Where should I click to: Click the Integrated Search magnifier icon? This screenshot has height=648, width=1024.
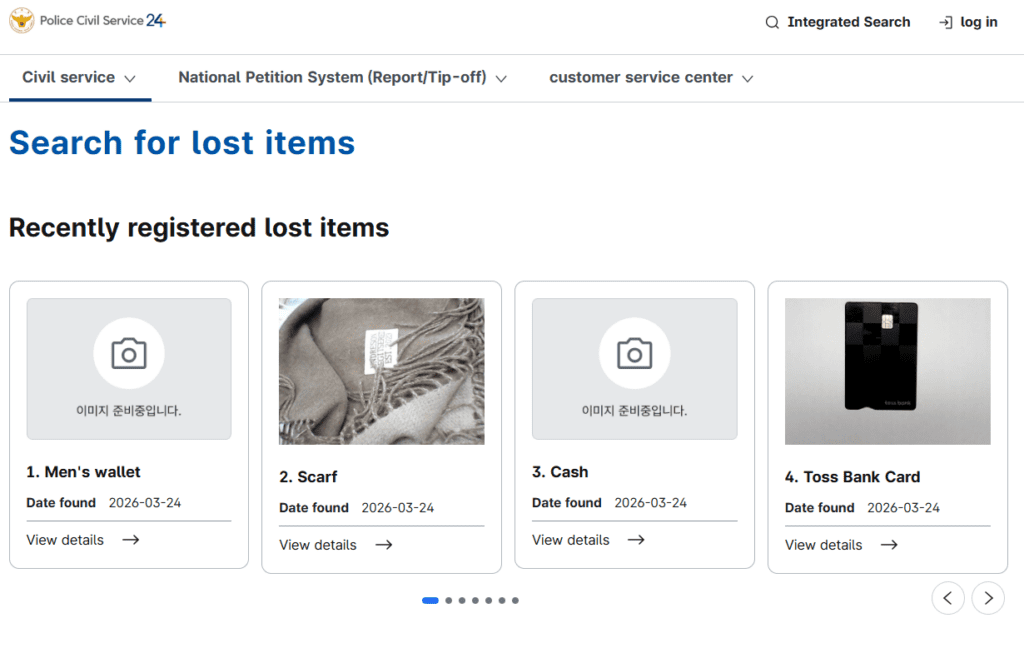tap(772, 22)
